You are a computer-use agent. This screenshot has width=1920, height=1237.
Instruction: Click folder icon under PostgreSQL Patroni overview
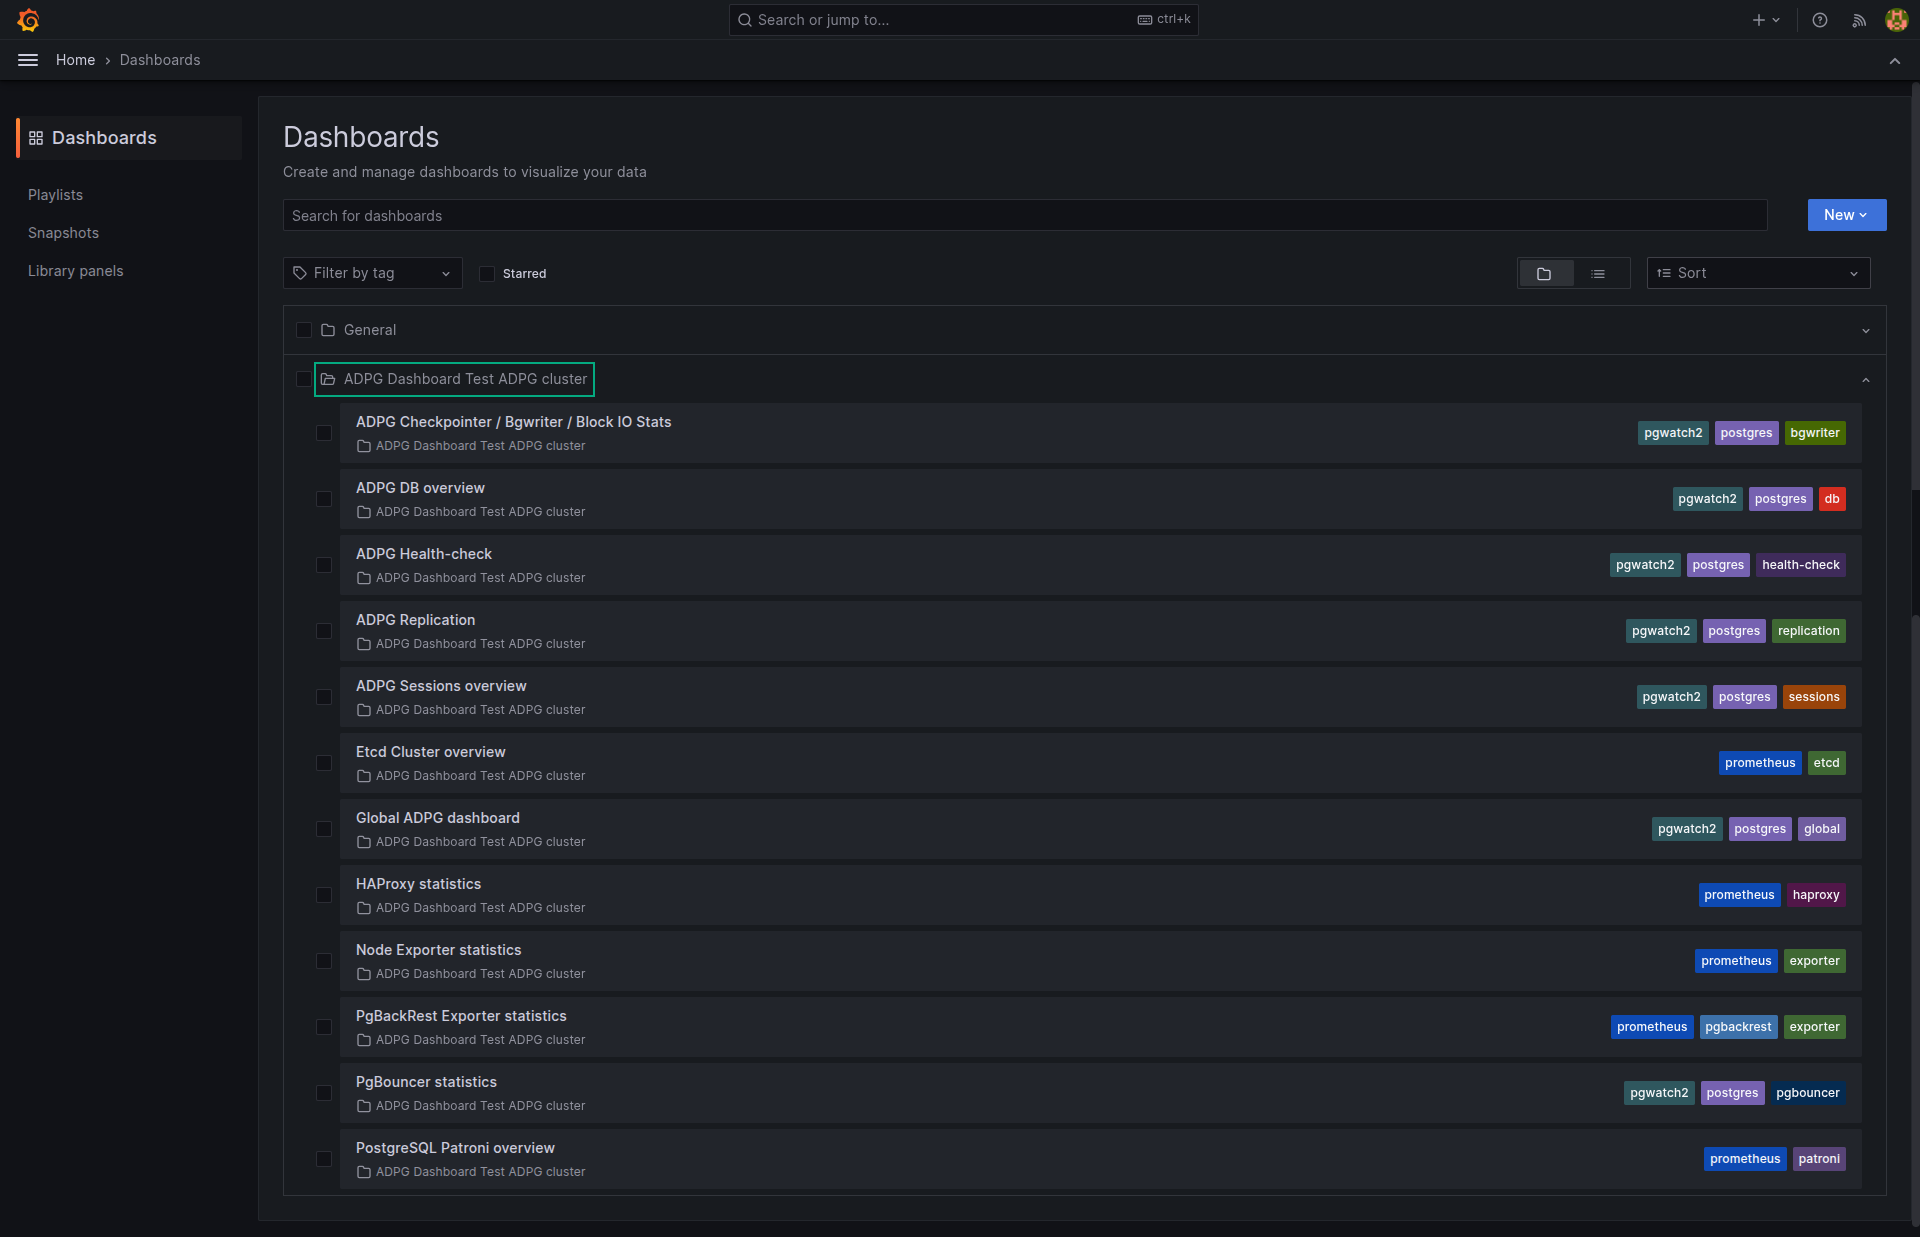coord(364,1172)
